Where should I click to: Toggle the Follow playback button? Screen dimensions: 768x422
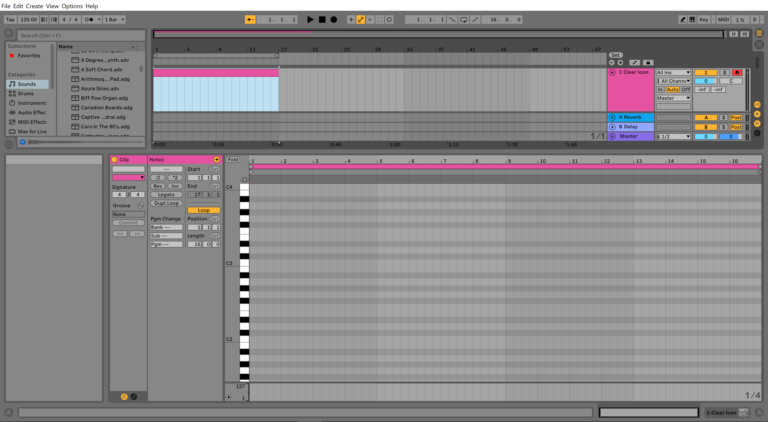[250, 20]
